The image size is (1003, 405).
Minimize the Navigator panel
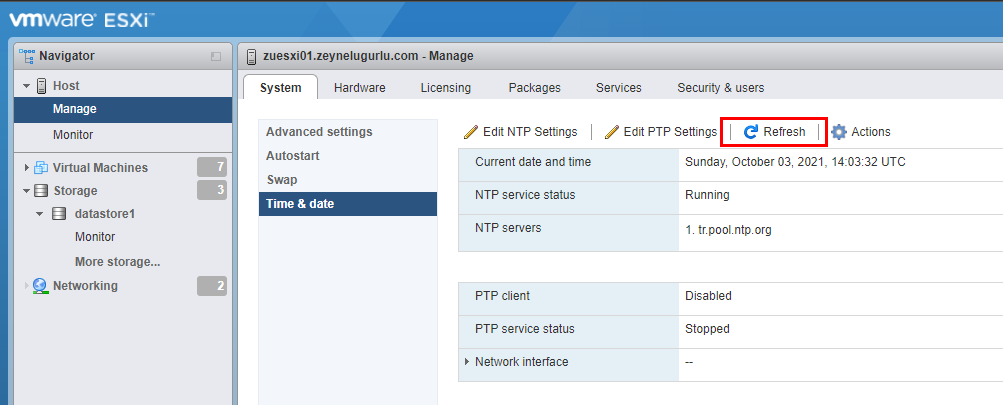point(216,56)
